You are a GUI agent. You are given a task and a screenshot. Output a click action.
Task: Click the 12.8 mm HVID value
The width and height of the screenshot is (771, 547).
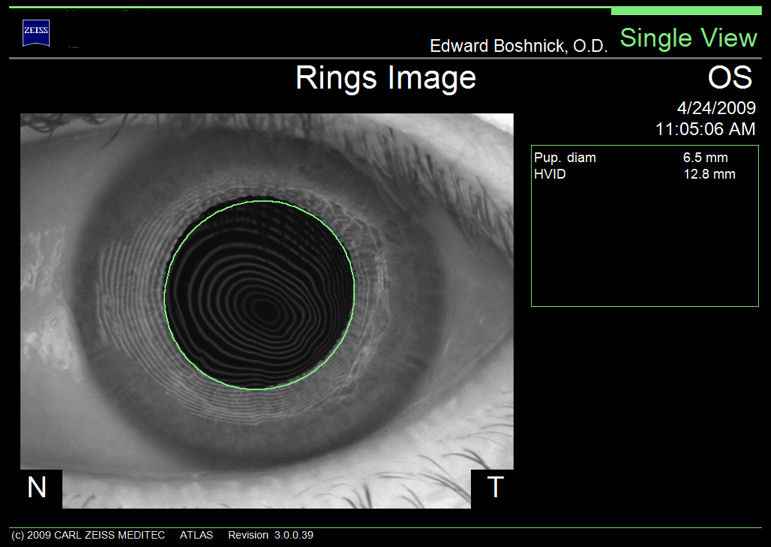click(x=708, y=174)
